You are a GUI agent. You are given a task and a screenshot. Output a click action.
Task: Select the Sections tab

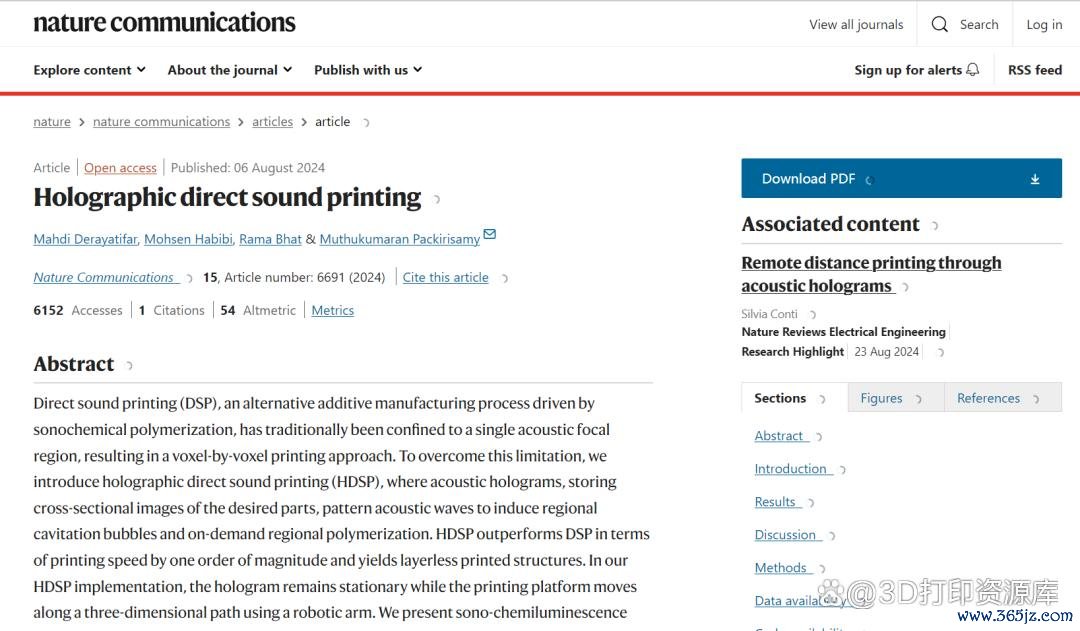click(780, 398)
